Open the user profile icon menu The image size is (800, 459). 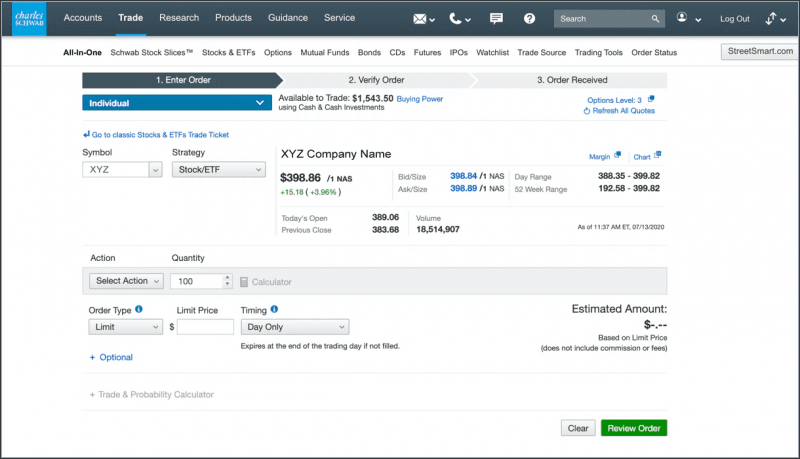click(x=688, y=18)
